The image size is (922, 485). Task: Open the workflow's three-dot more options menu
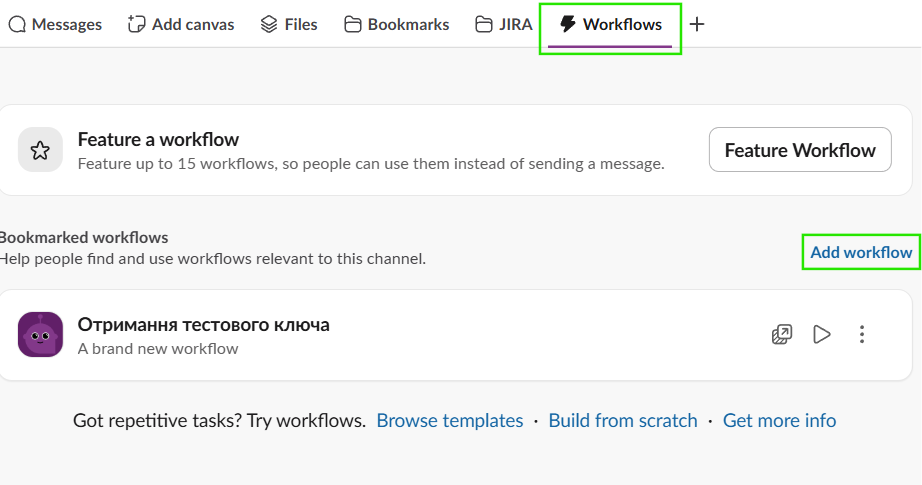862,335
